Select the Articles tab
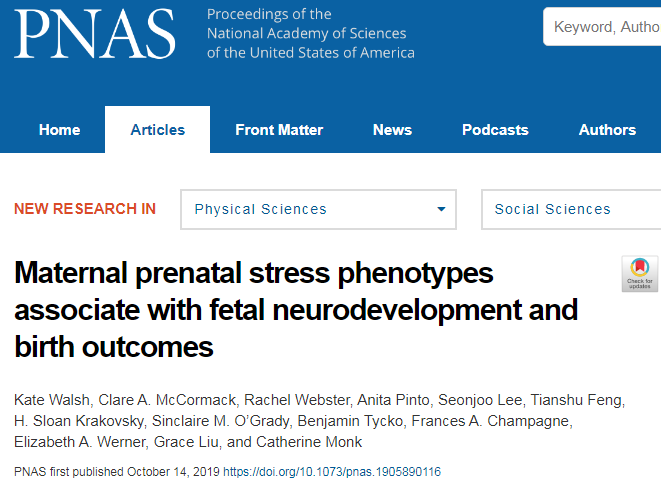 point(157,129)
